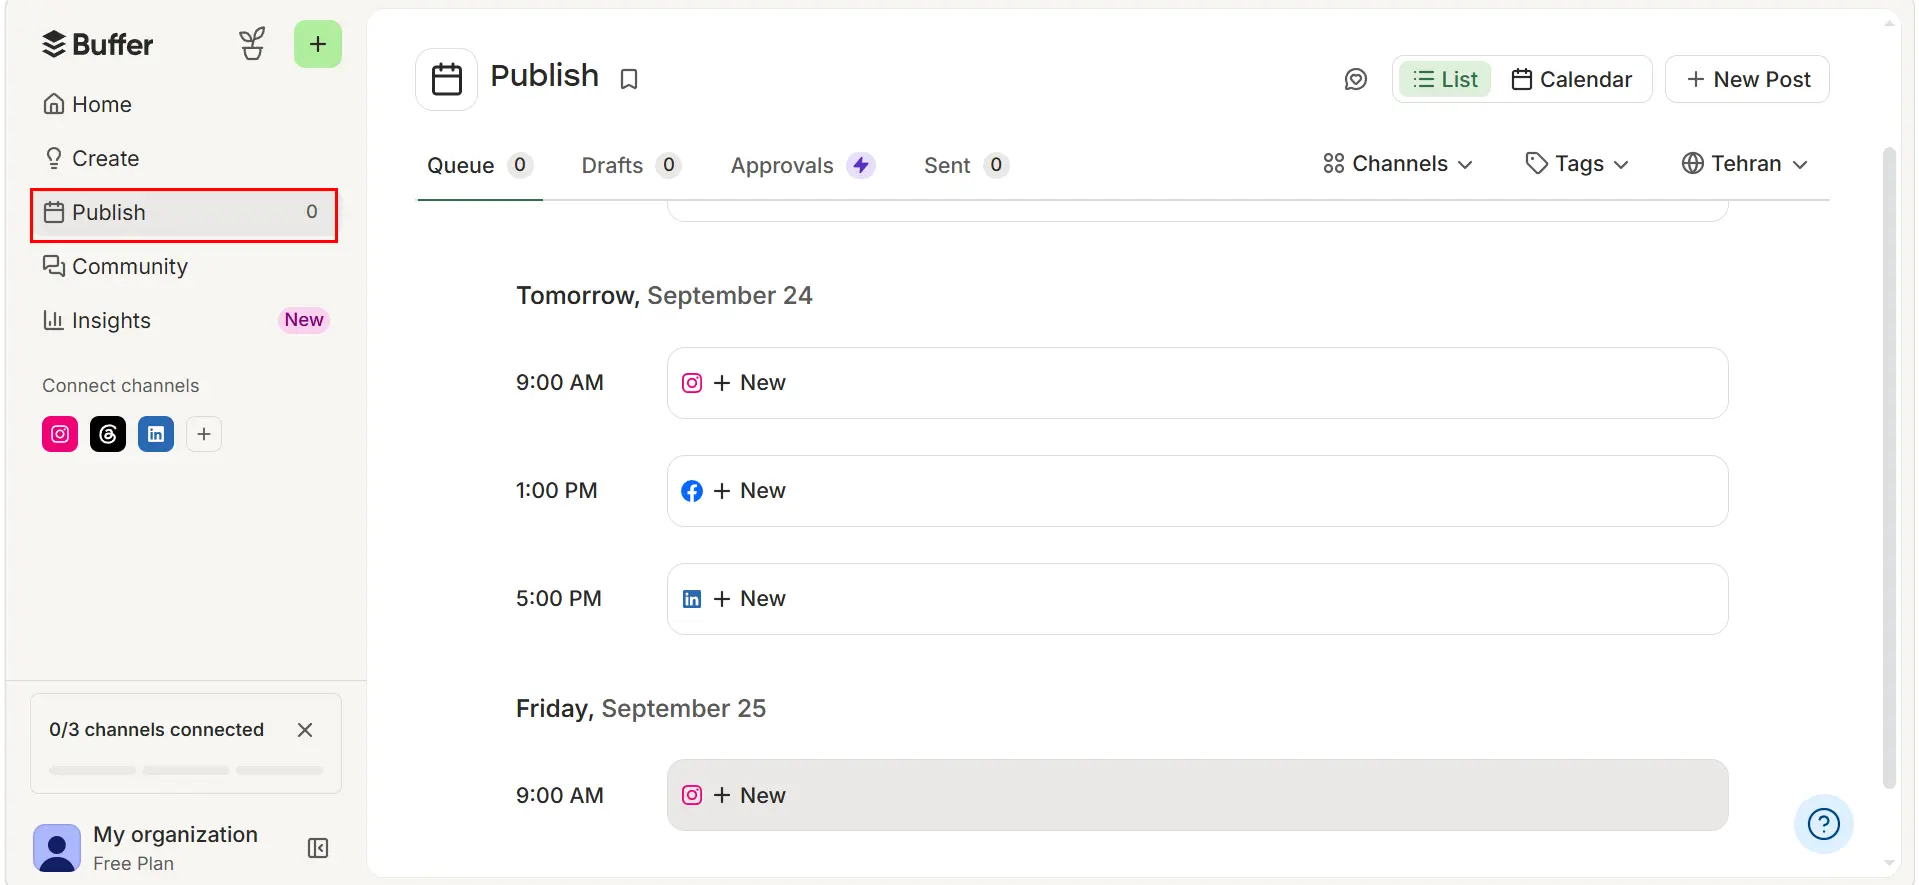Add new Instagram post on Friday September 25
Image resolution: width=1919 pixels, height=885 pixels.
[1197, 795]
